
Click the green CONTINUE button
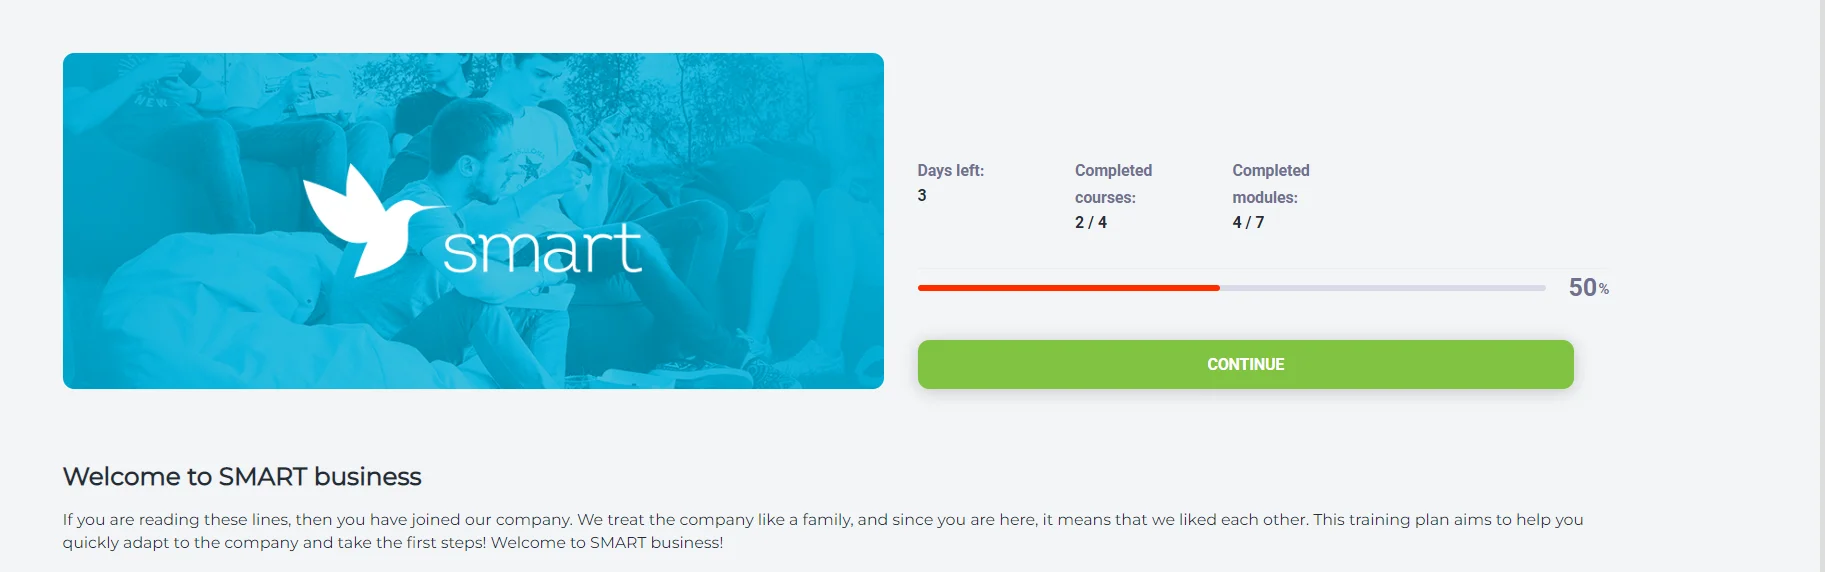[x=1245, y=364]
